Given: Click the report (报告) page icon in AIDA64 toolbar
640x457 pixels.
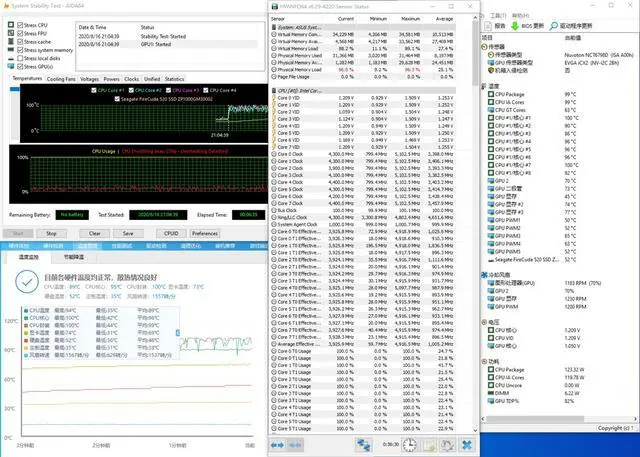Looking at the screenshot, I should tap(488, 26).
